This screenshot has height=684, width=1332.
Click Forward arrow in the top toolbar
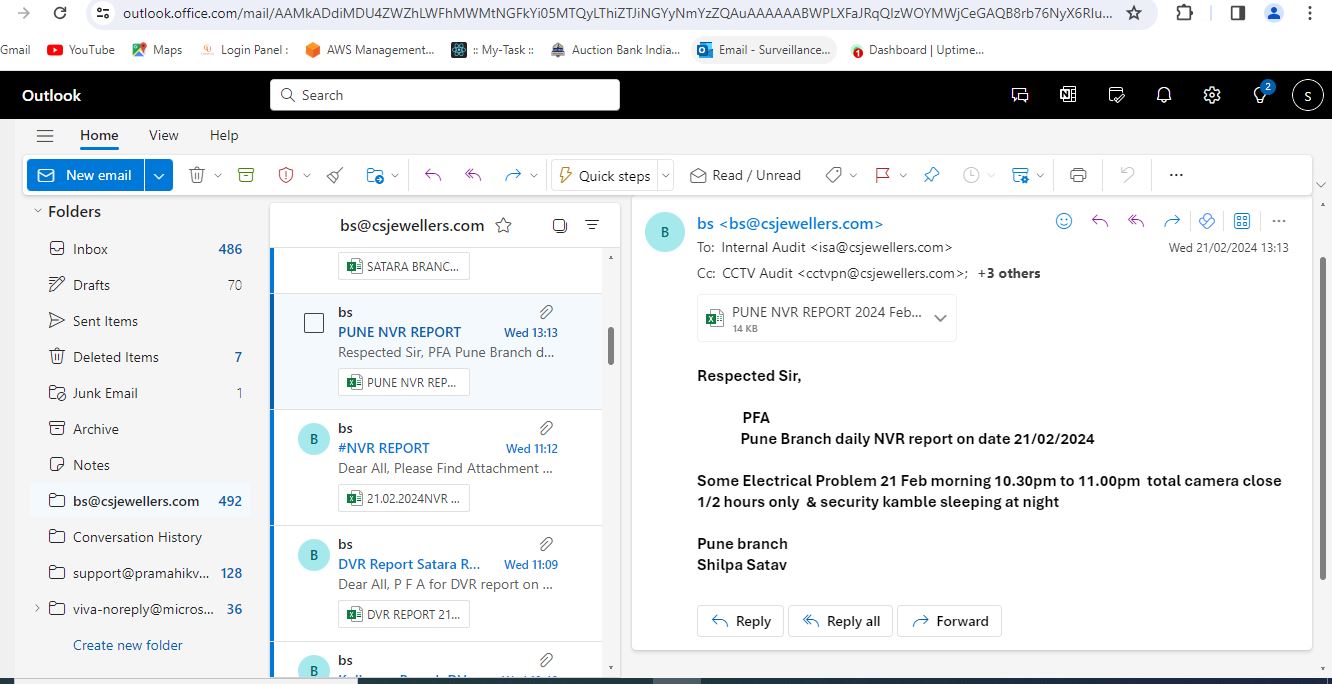point(513,175)
